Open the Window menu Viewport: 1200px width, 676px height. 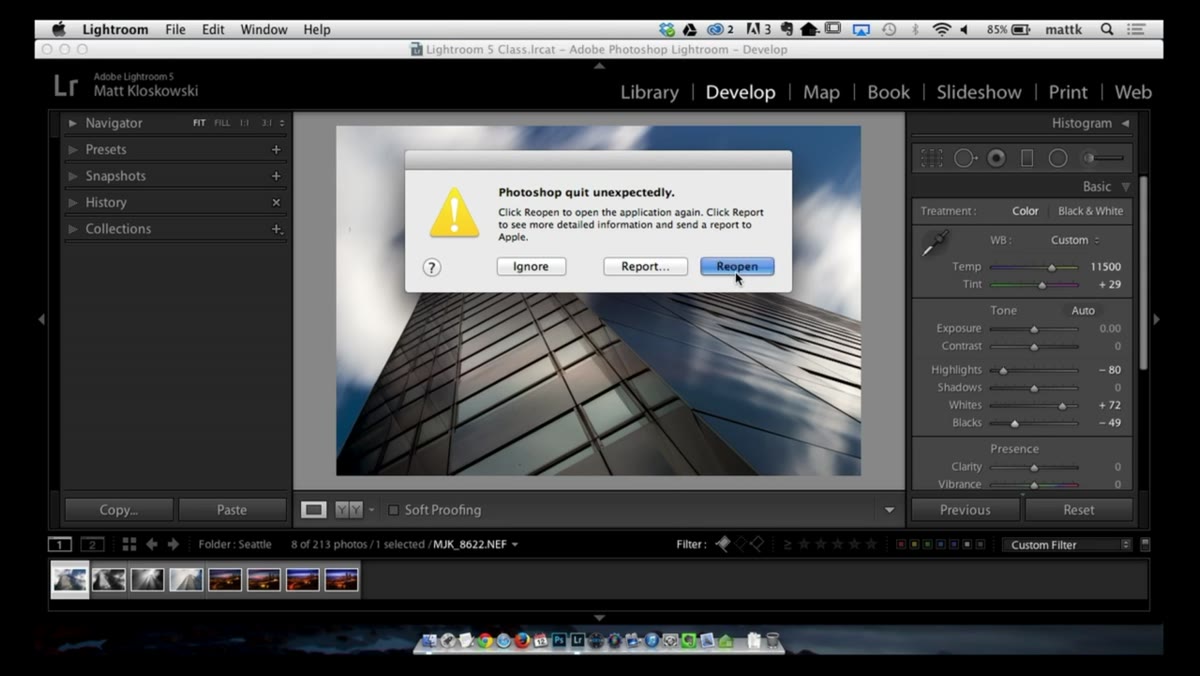264,30
